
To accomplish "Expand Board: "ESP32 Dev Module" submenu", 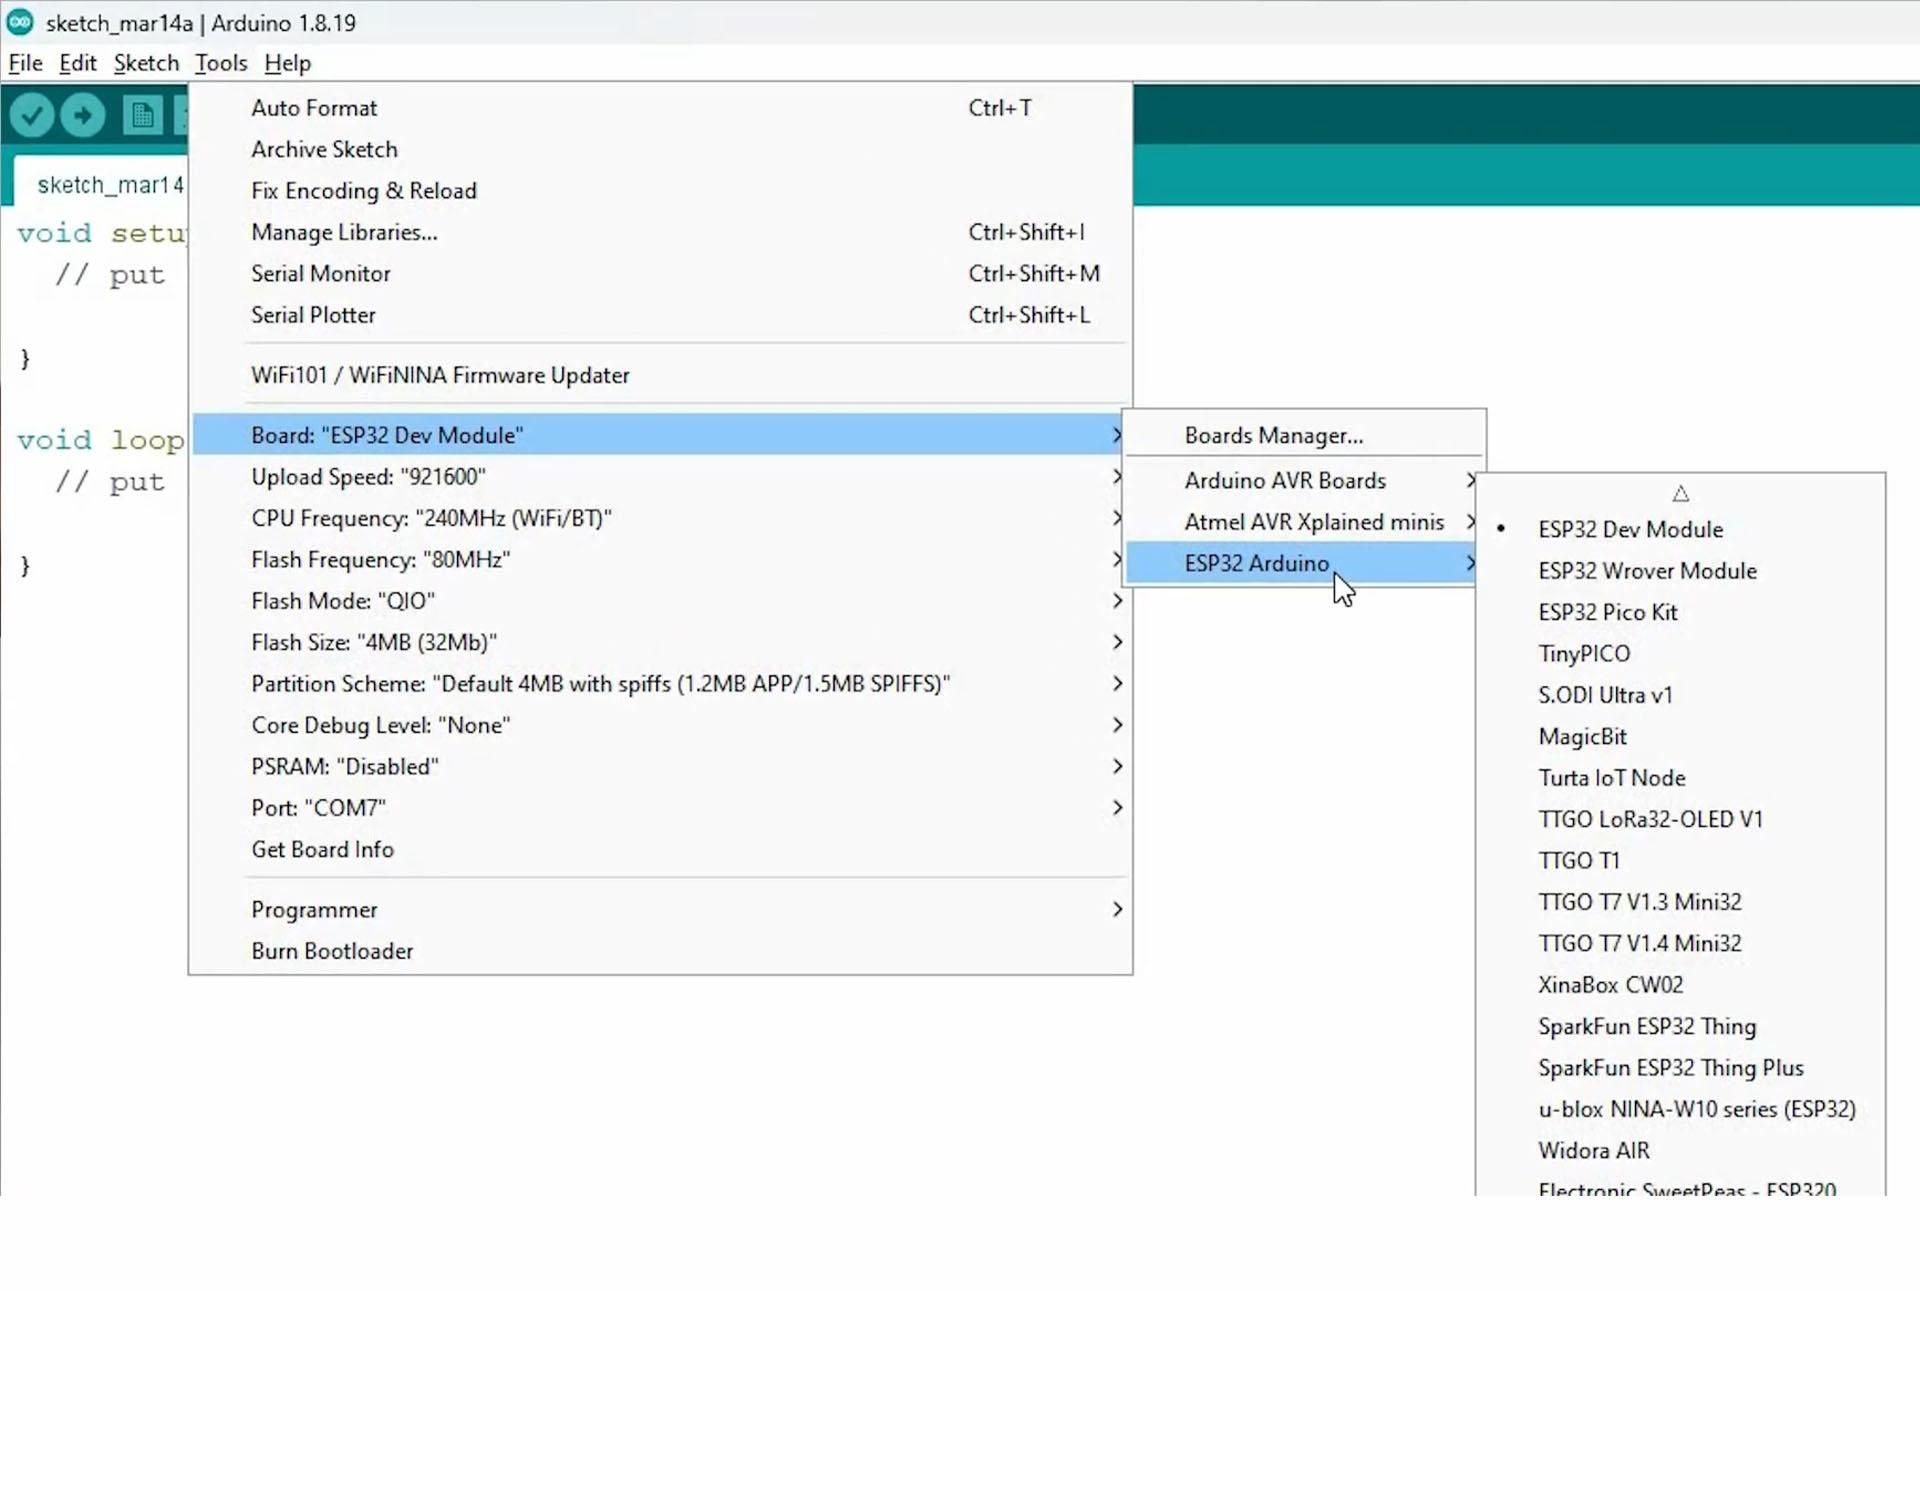I will [660, 435].
